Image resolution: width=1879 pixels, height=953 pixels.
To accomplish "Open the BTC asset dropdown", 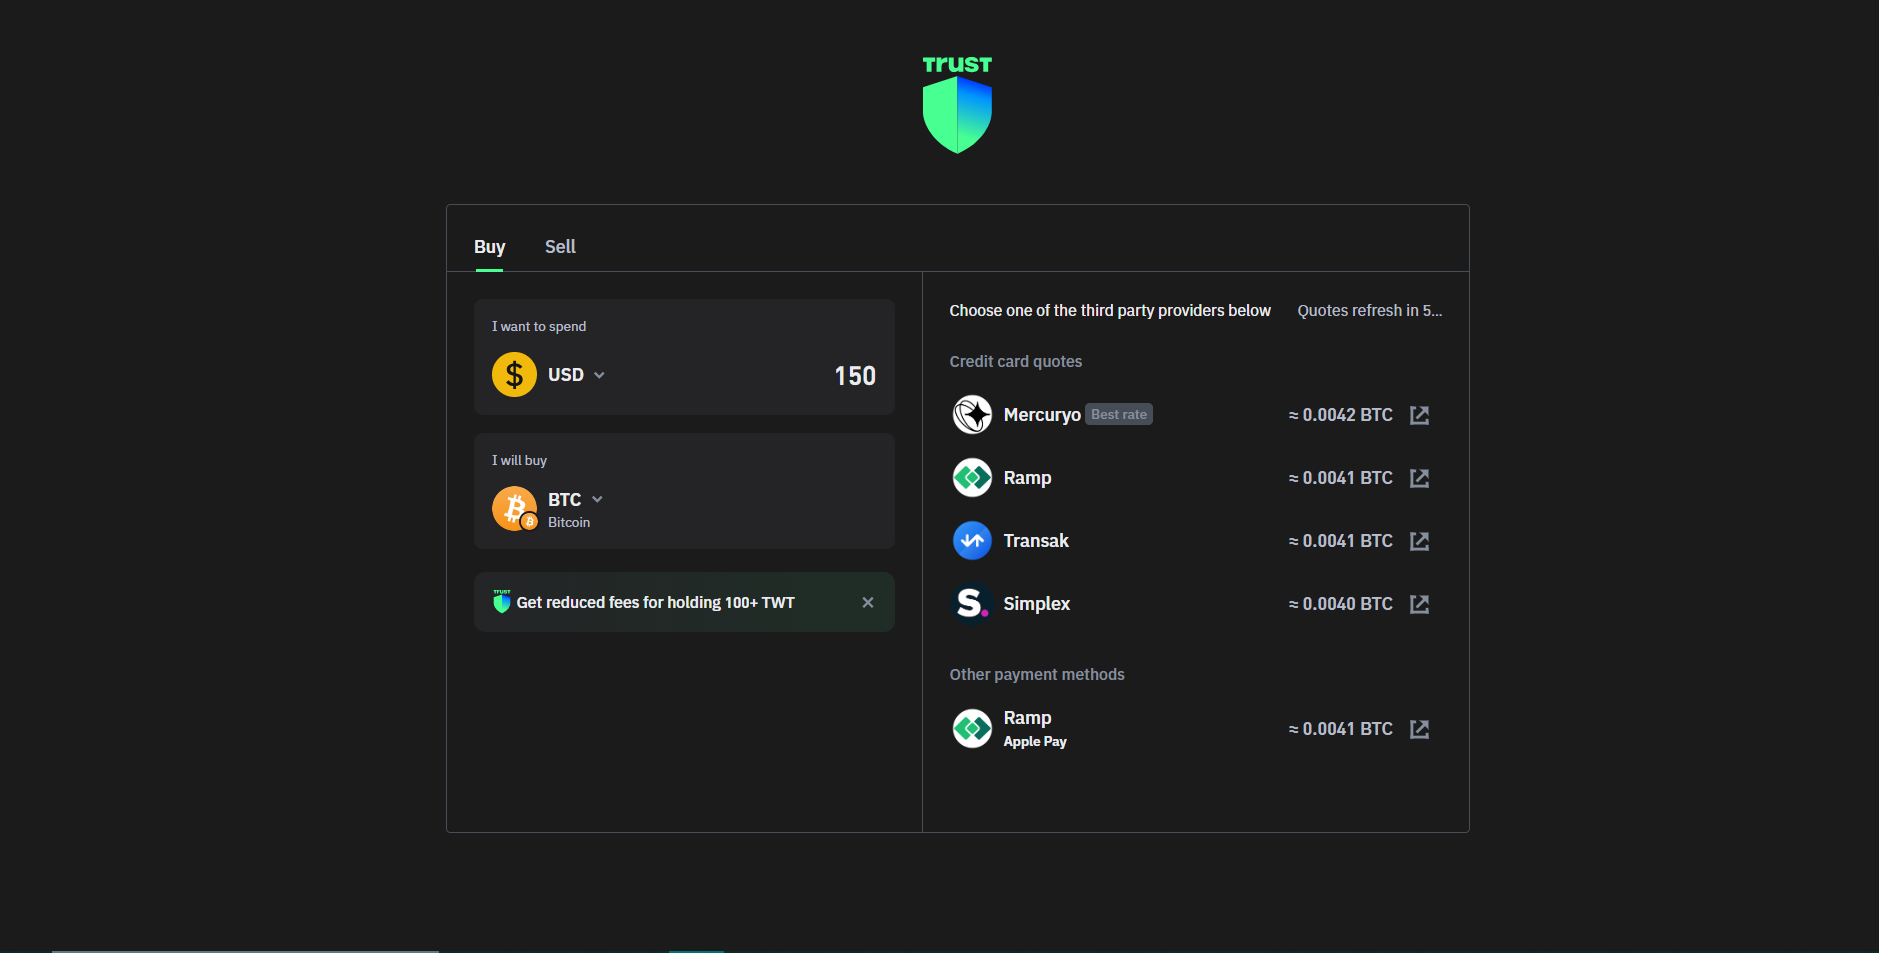I will [x=575, y=499].
